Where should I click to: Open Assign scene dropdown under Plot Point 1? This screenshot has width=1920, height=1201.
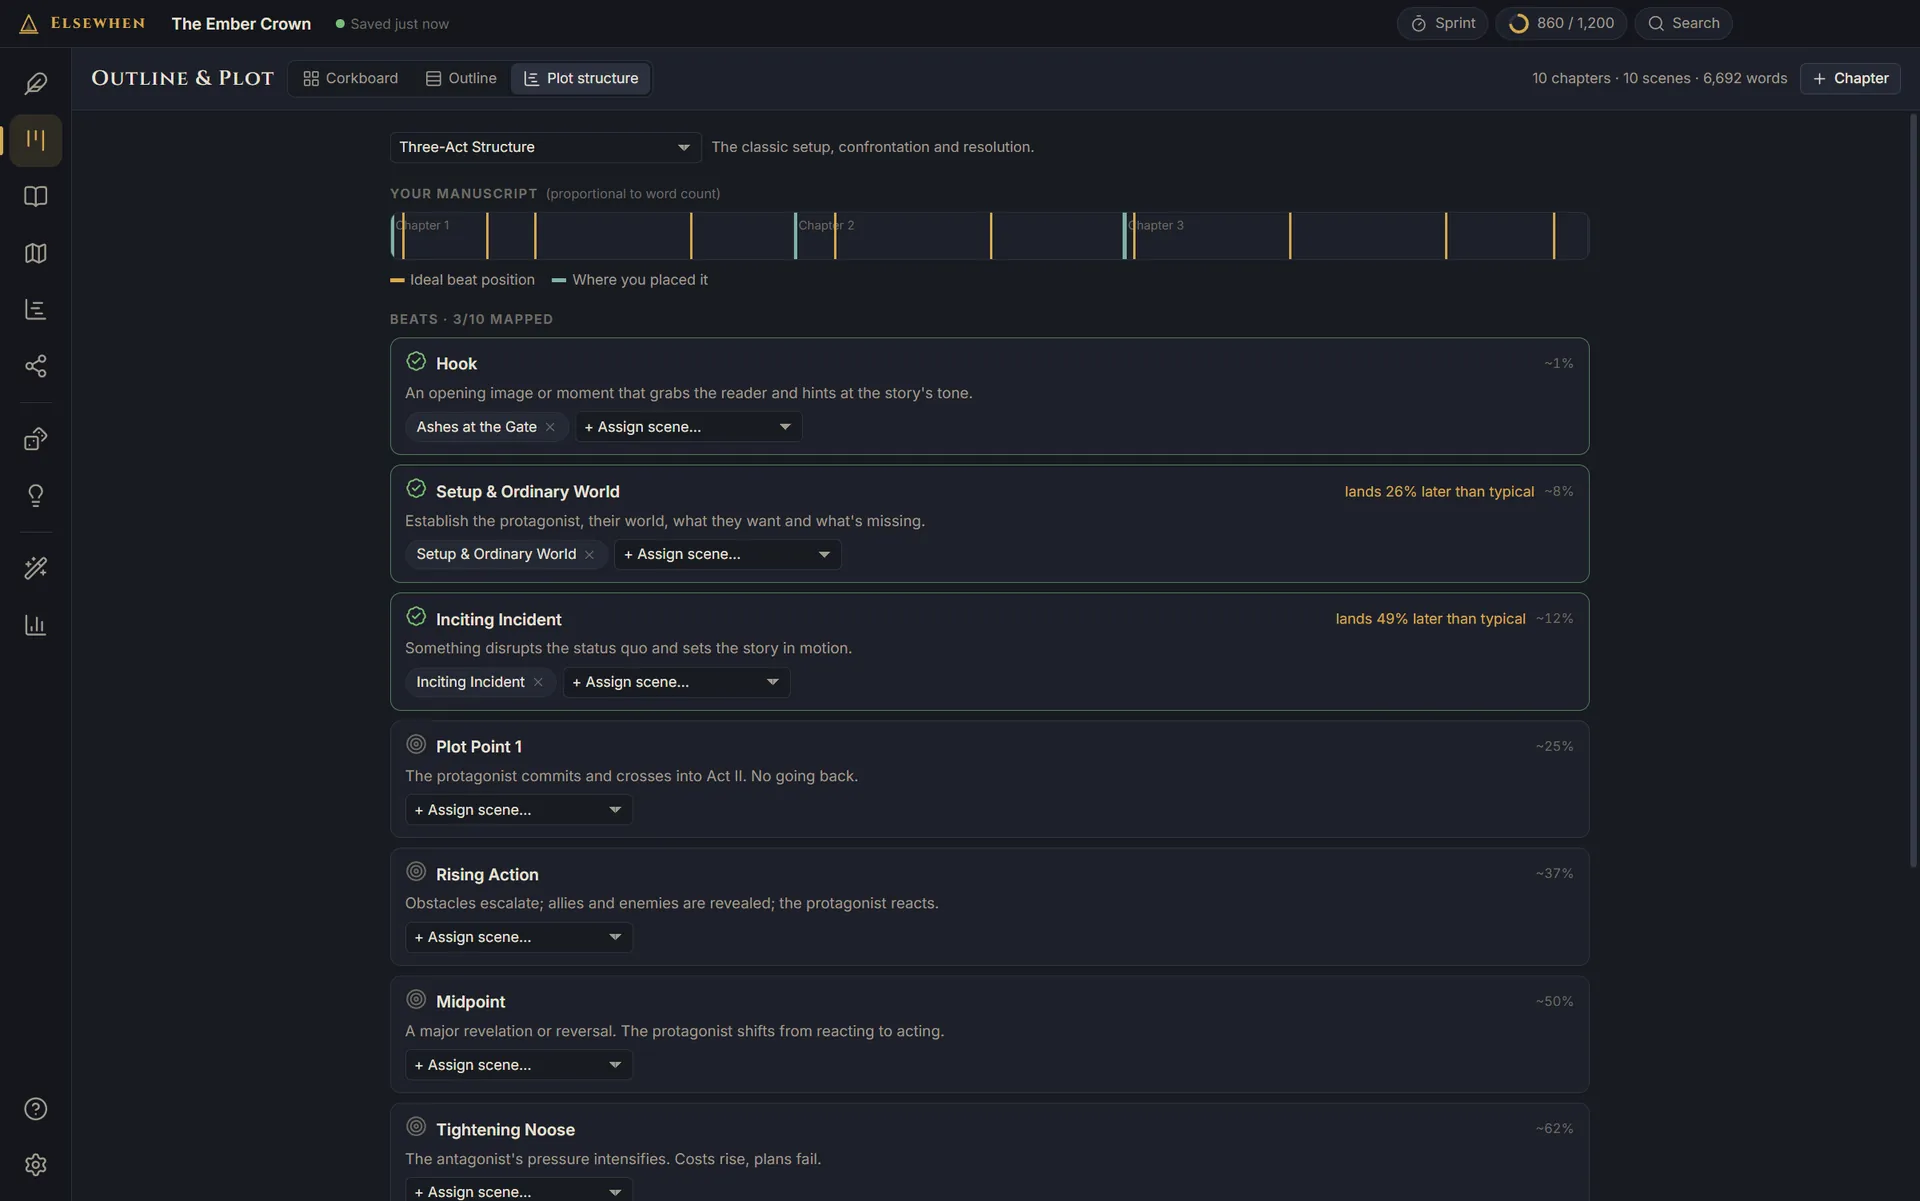(x=518, y=810)
